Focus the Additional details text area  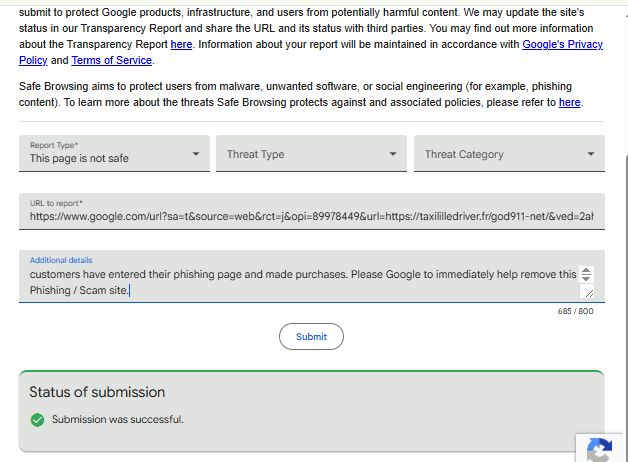[300, 282]
